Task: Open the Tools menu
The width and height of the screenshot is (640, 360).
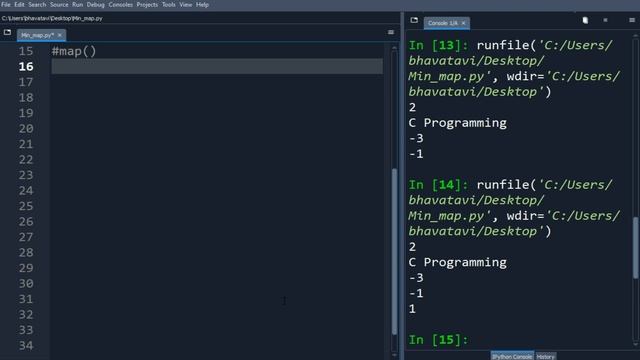Action: pyautogui.click(x=169, y=5)
